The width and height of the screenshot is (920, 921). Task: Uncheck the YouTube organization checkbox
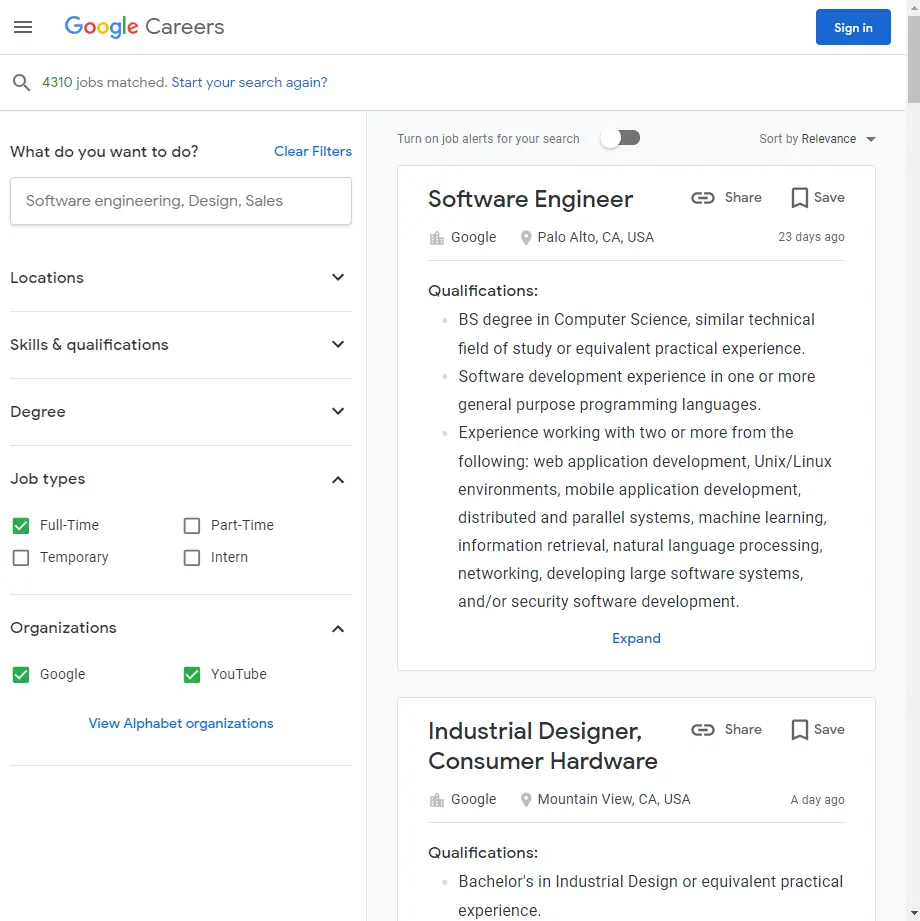click(x=192, y=675)
